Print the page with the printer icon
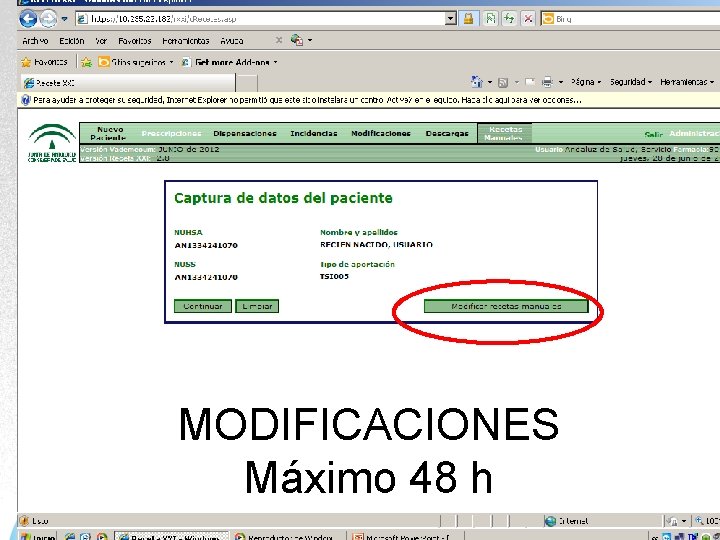 (547, 82)
